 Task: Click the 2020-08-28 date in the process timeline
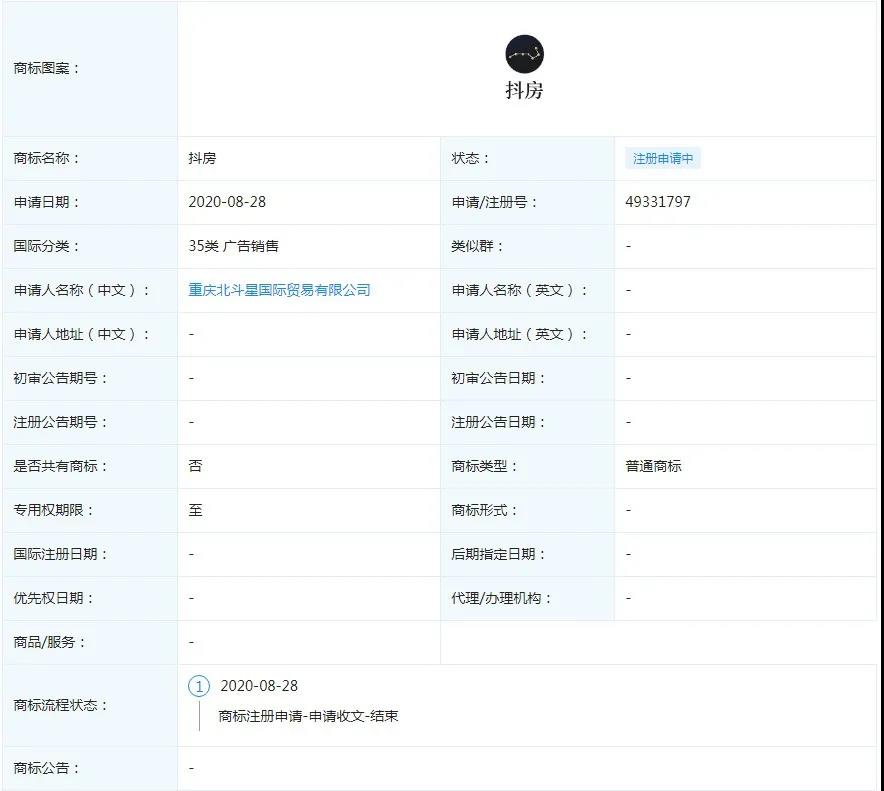259,686
